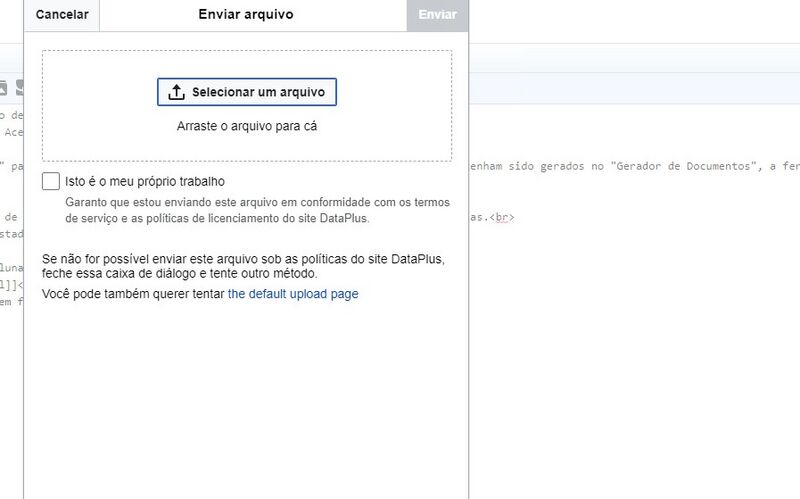
Task: Check 'Isto é o meu próprio trabalho'
Action: (x=51, y=181)
